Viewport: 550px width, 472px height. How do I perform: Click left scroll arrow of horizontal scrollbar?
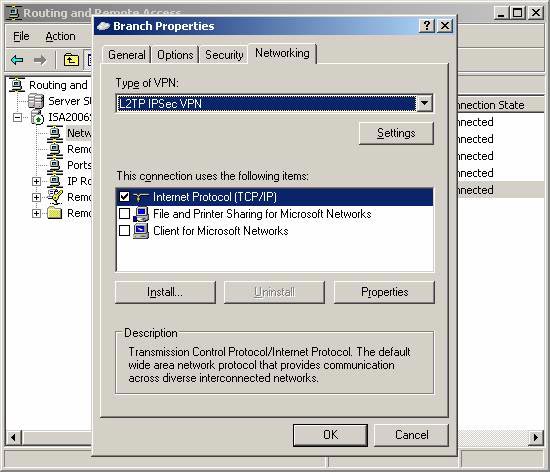[13, 438]
